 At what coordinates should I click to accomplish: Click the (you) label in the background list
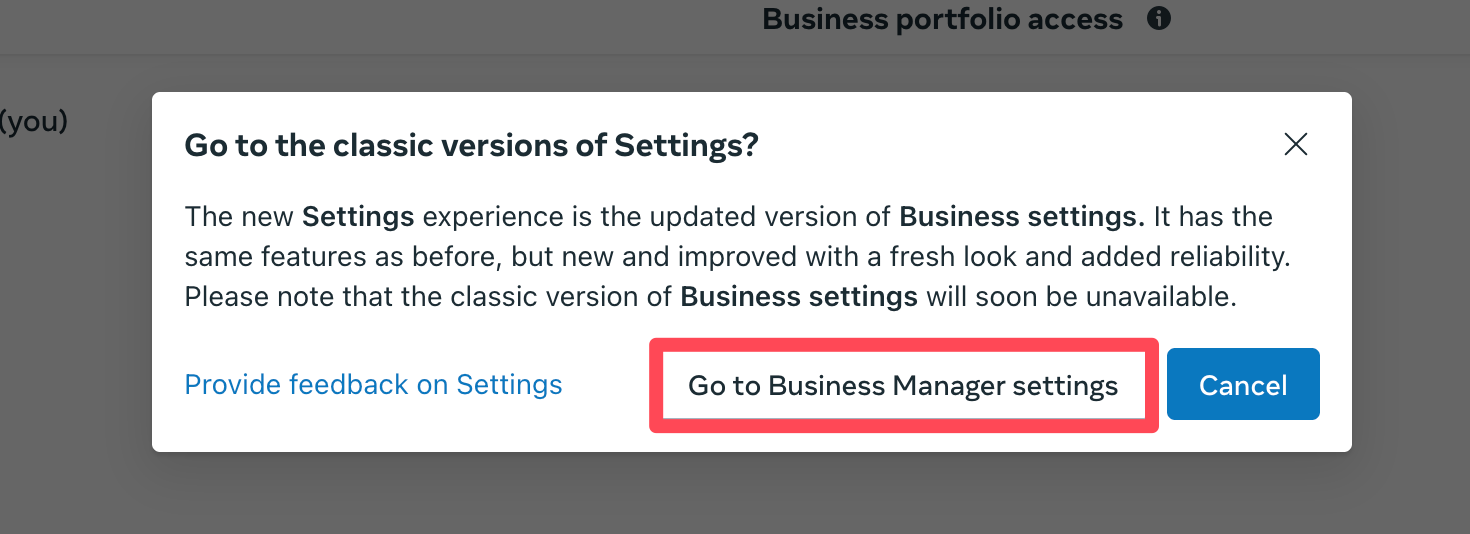point(34,122)
